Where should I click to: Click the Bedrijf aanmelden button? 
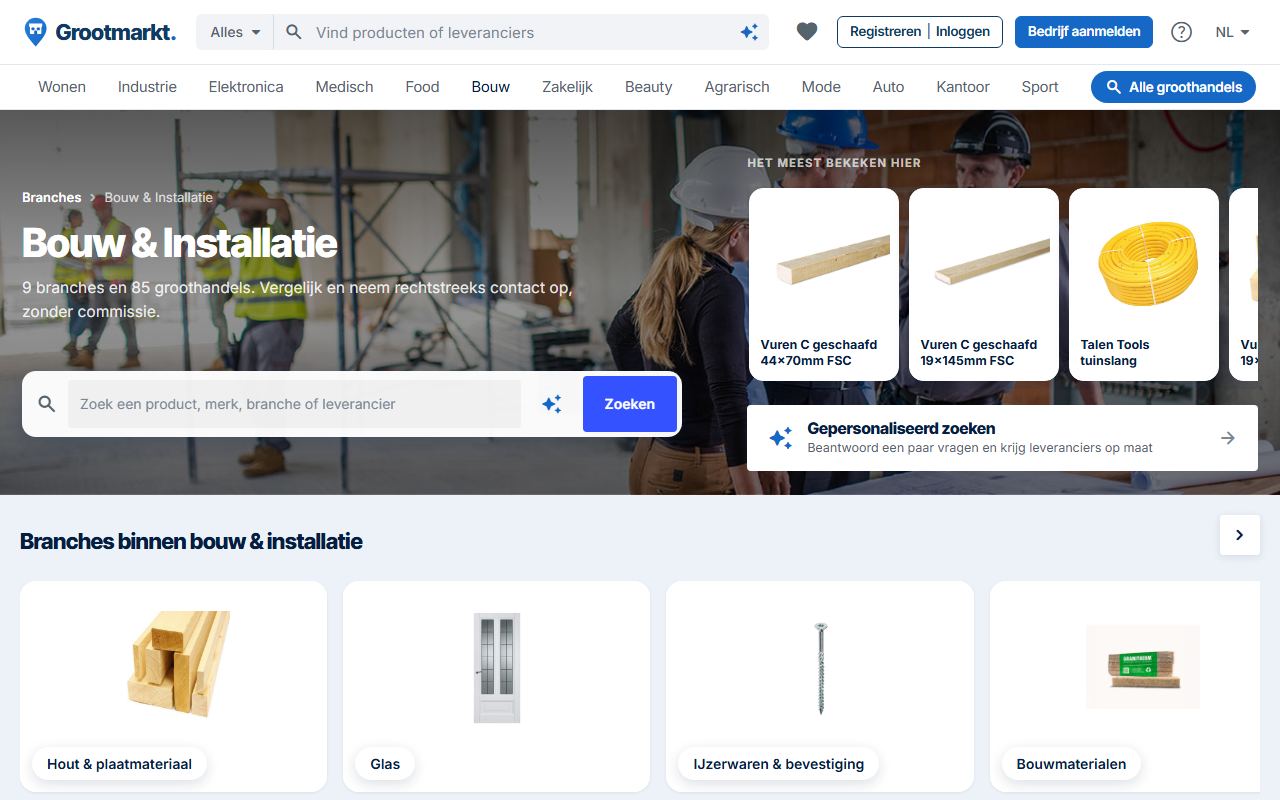tap(1084, 32)
